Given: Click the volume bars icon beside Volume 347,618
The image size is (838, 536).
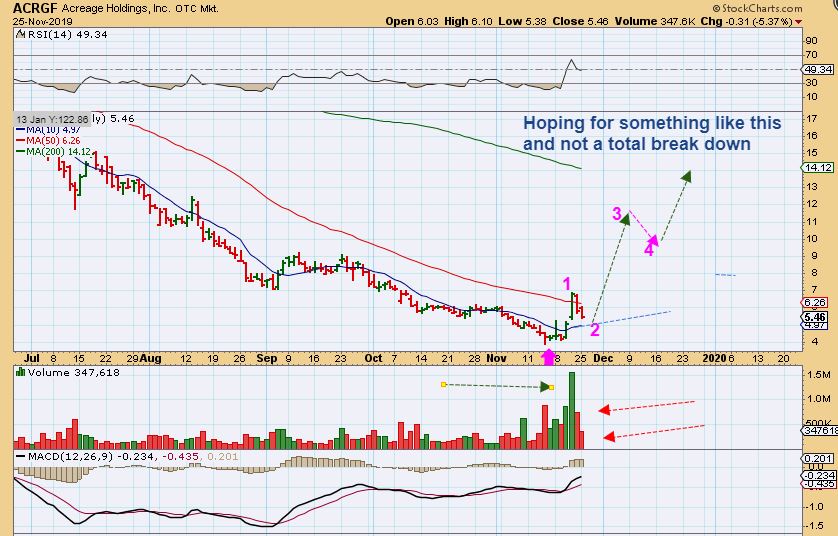Looking at the screenshot, I should [x=21, y=372].
